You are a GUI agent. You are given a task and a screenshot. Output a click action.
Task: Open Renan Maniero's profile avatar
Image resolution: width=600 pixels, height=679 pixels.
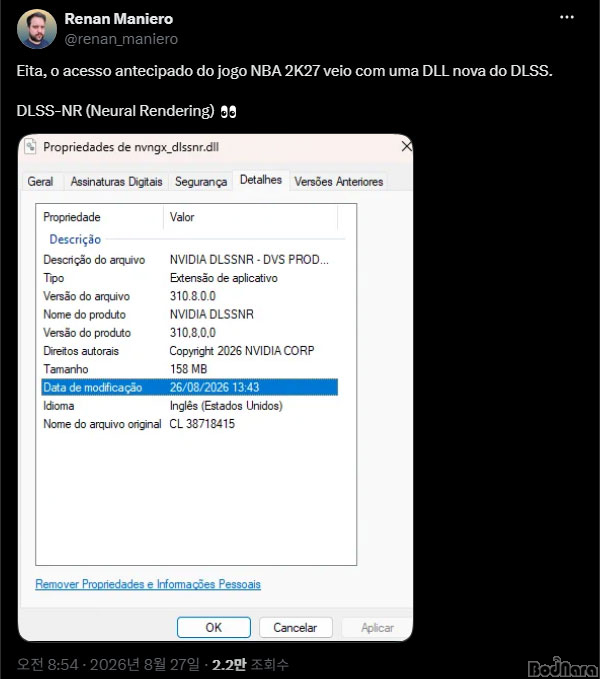coord(37,29)
